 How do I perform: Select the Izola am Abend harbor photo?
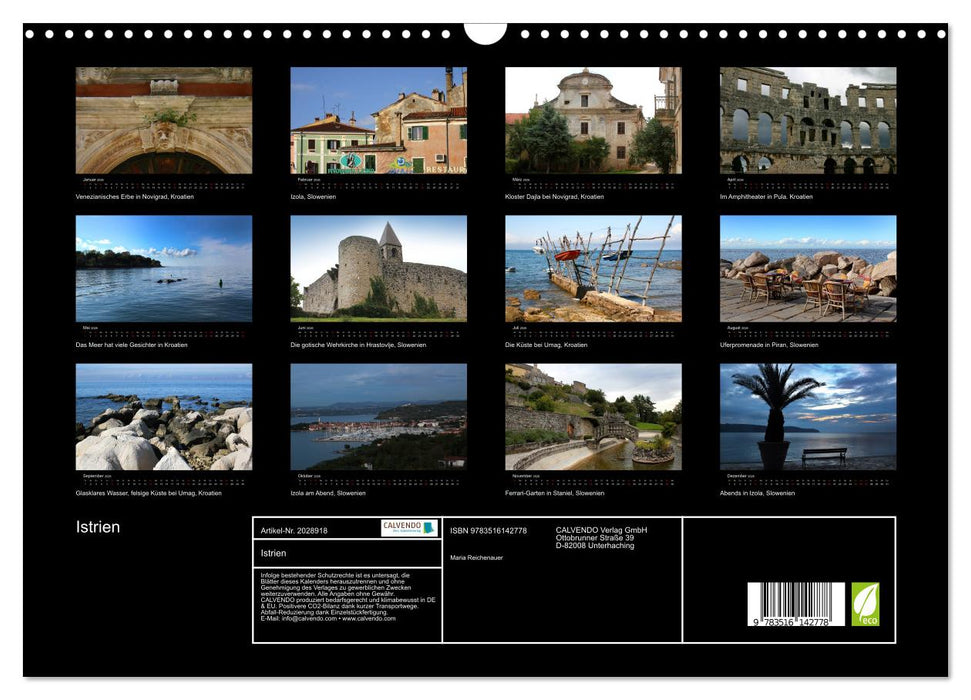tap(378, 416)
